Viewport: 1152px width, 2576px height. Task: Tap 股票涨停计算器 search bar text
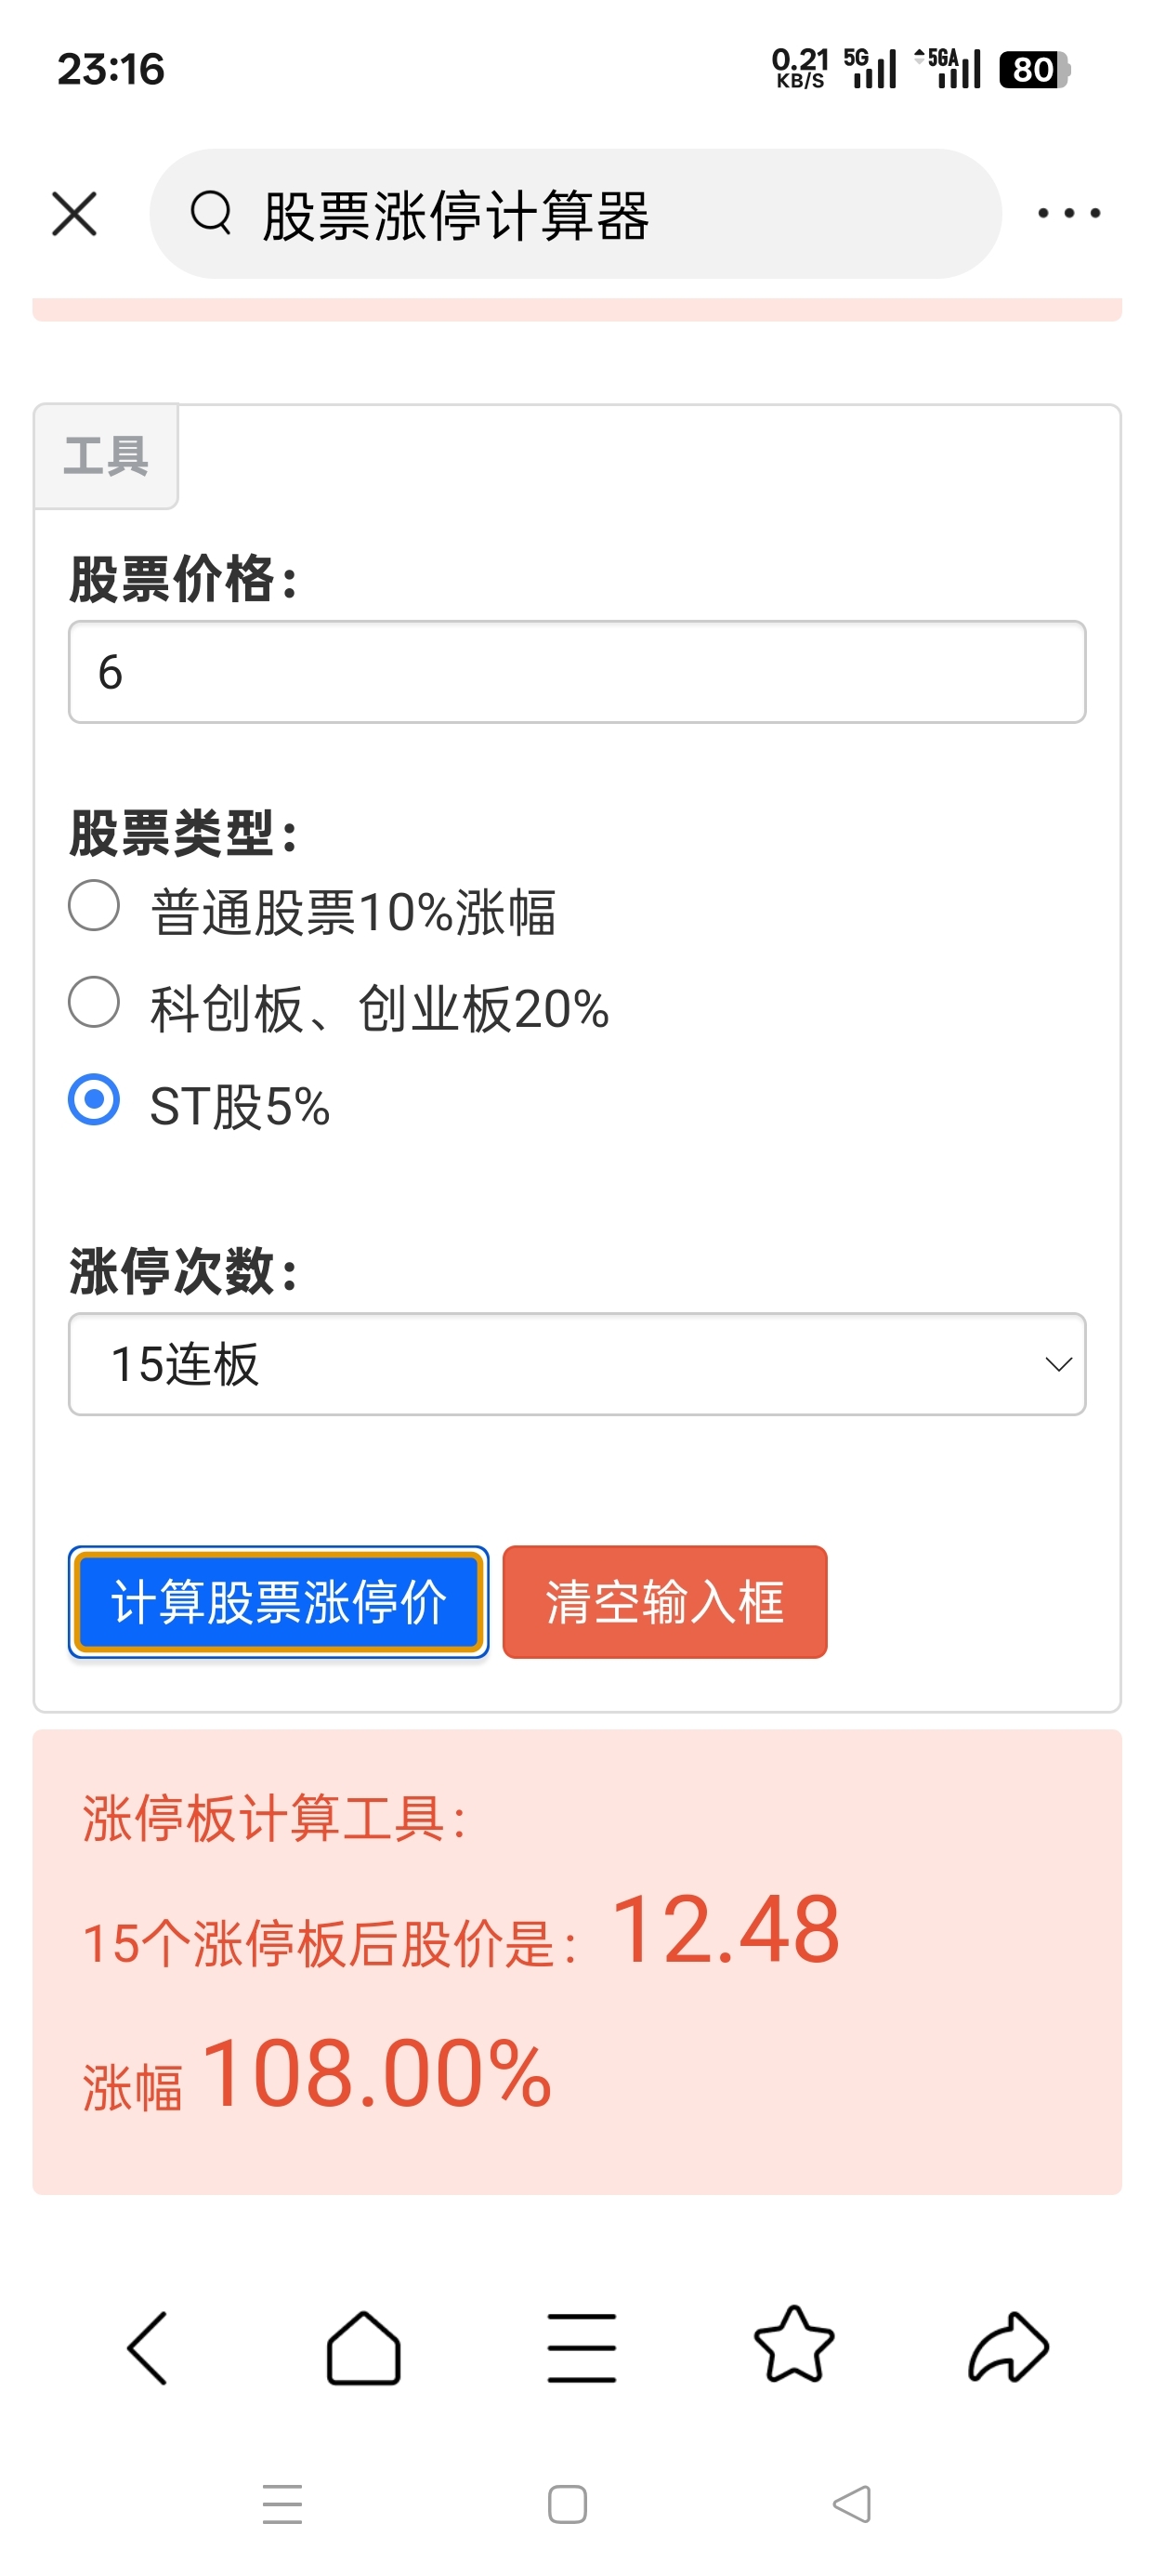(456, 215)
